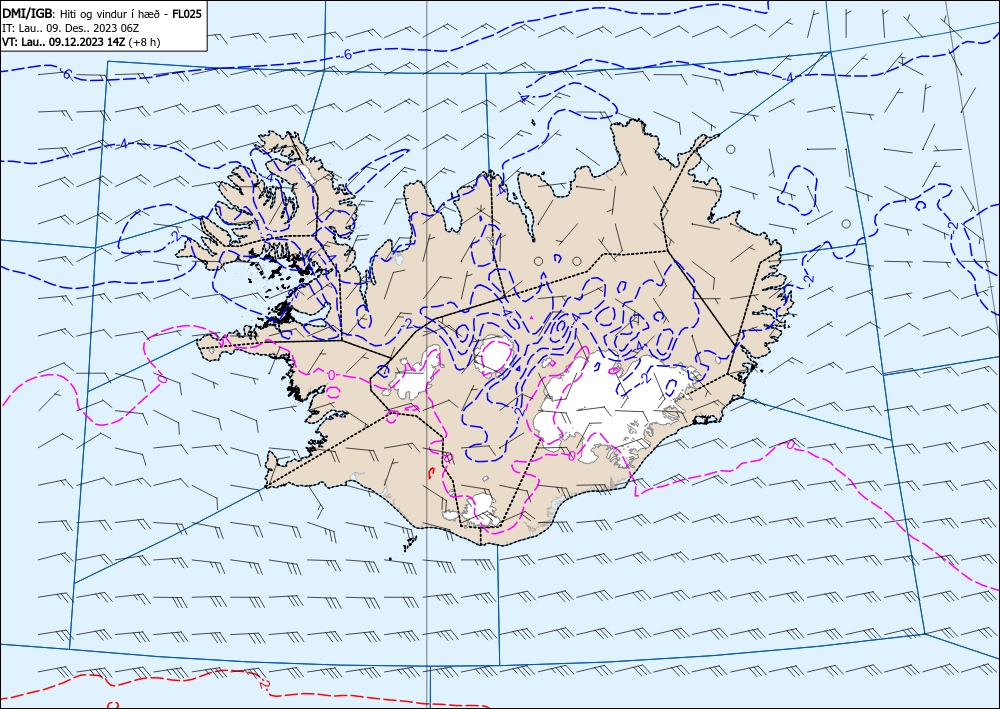The width and height of the screenshot is (1000, 709).
Task: Click the 'VT: Lau.. 09.12.2023 14Z (+8 h)' line
Action: coord(81,42)
